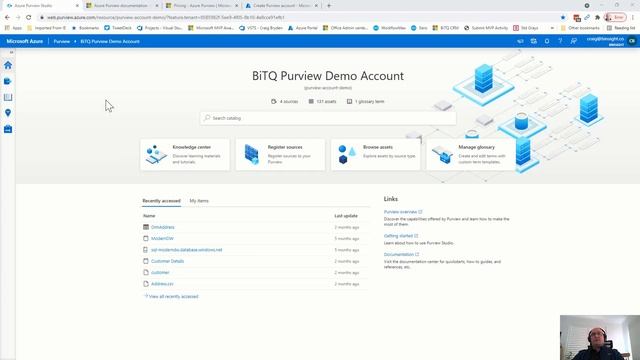Switch to Azure Purview documentation browser tab
This screenshot has height=360, width=640.
click(122, 6)
